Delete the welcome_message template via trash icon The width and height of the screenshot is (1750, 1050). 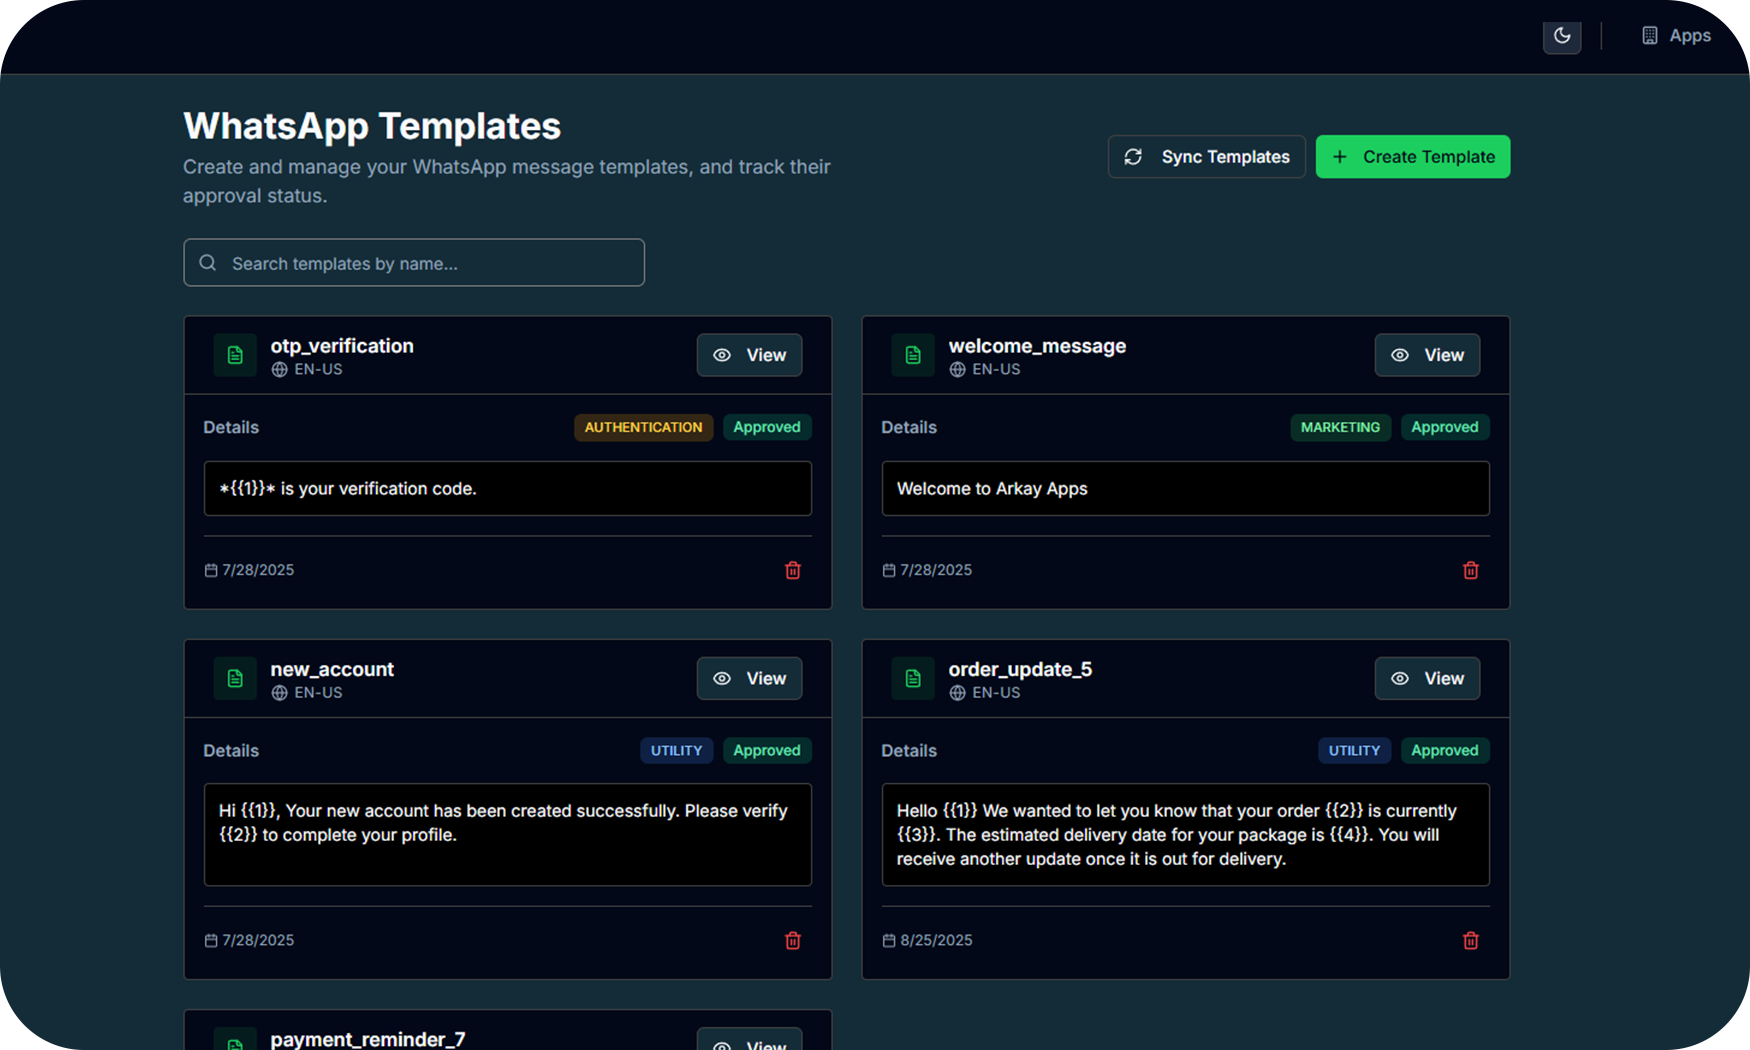1470,570
